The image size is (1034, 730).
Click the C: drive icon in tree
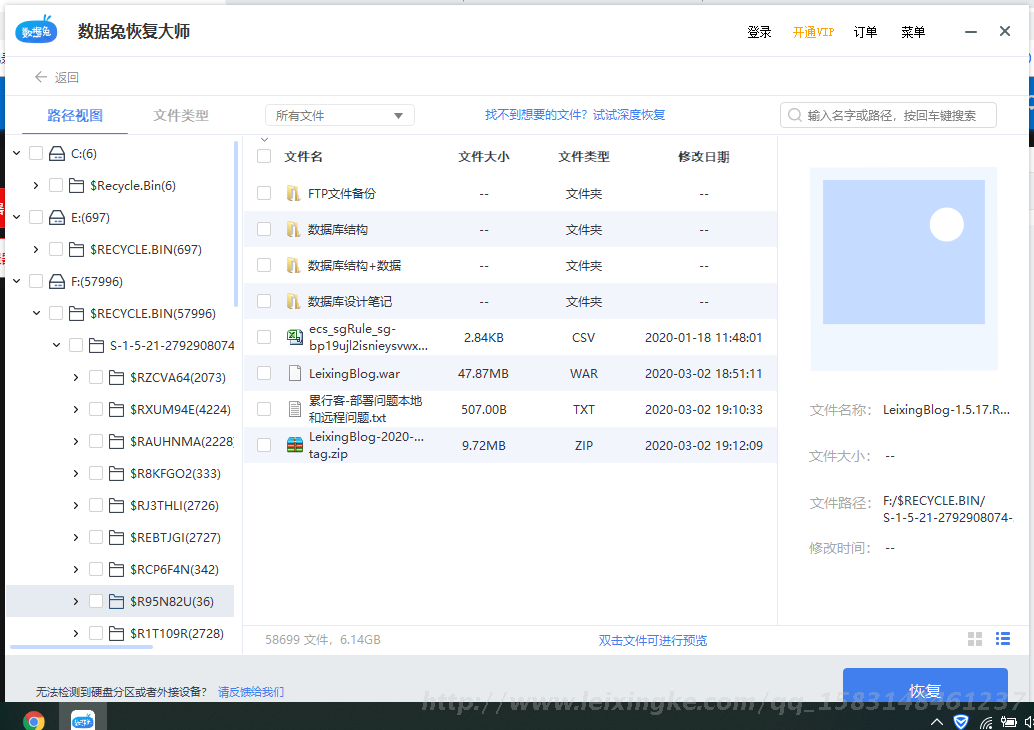pyautogui.click(x=57, y=154)
